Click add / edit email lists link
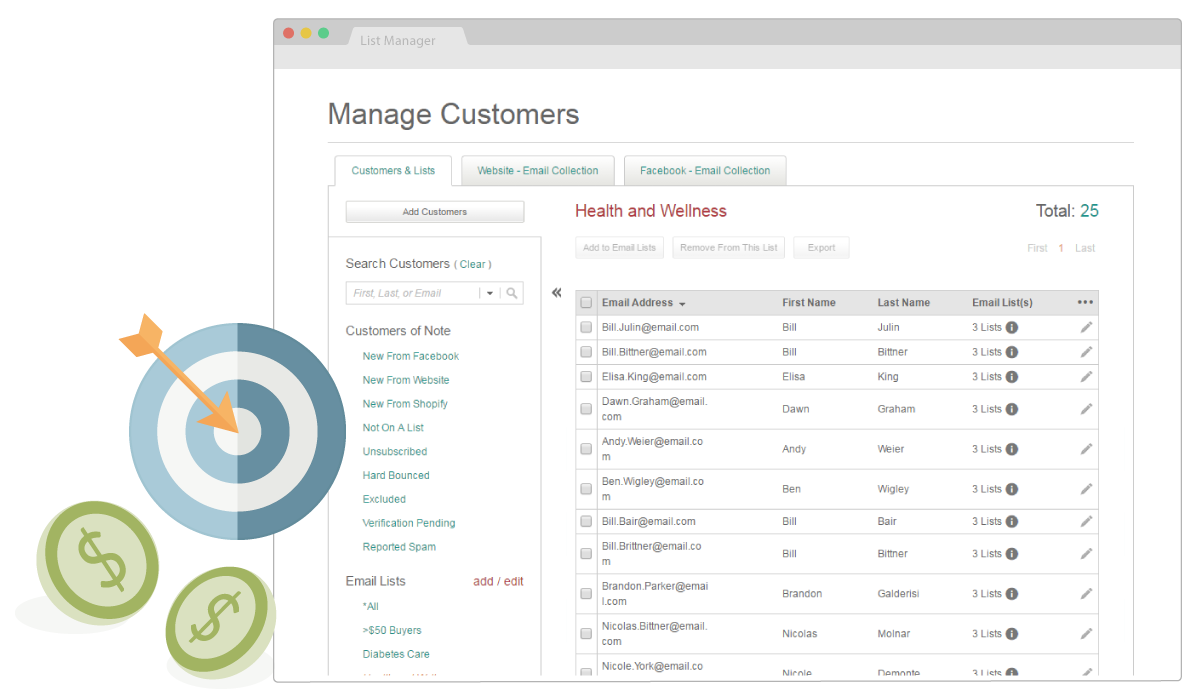 498,581
